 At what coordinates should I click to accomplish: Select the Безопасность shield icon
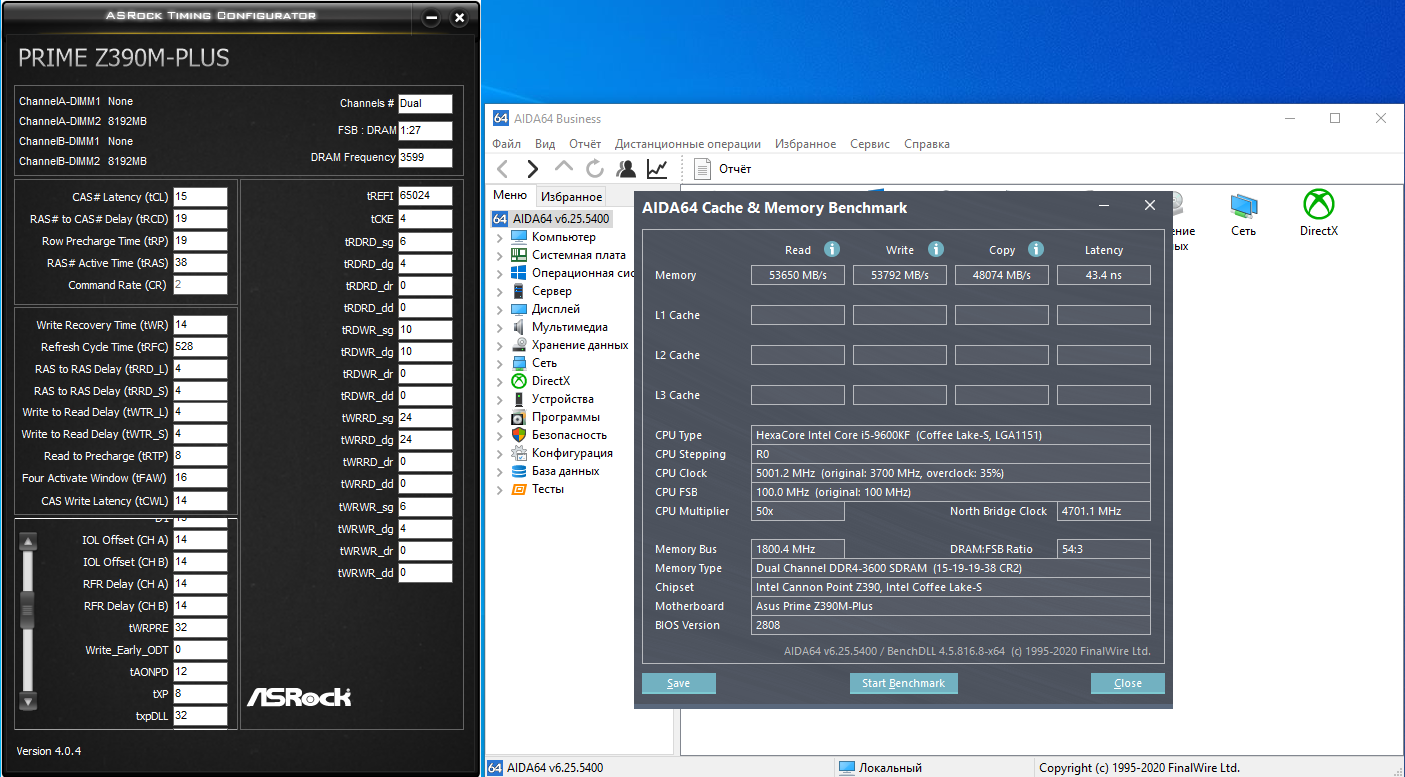point(518,435)
